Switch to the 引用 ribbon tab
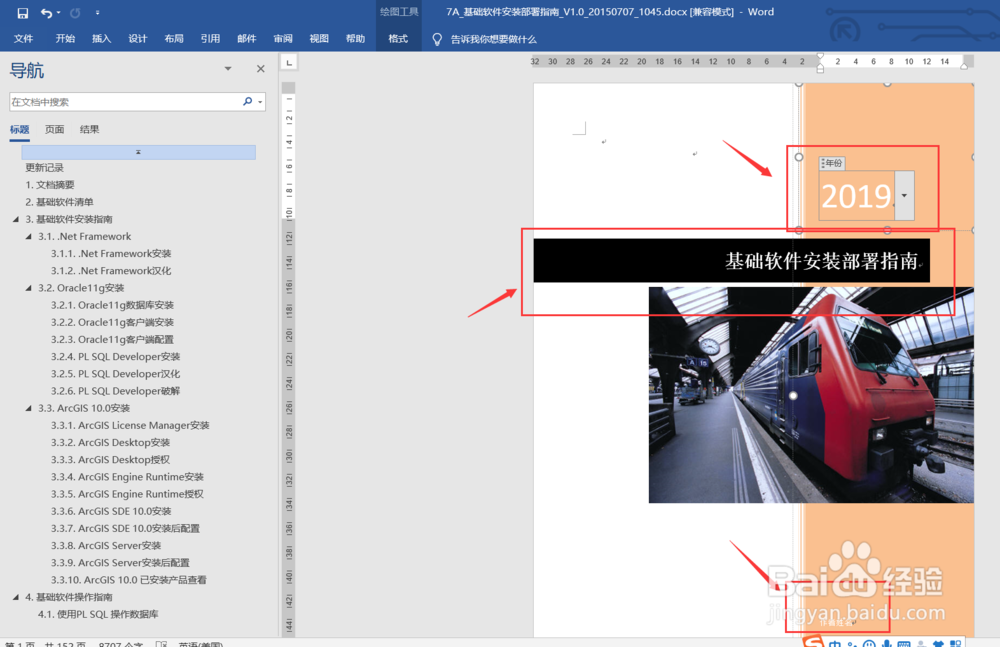The image size is (1000, 647). click(210, 39)
